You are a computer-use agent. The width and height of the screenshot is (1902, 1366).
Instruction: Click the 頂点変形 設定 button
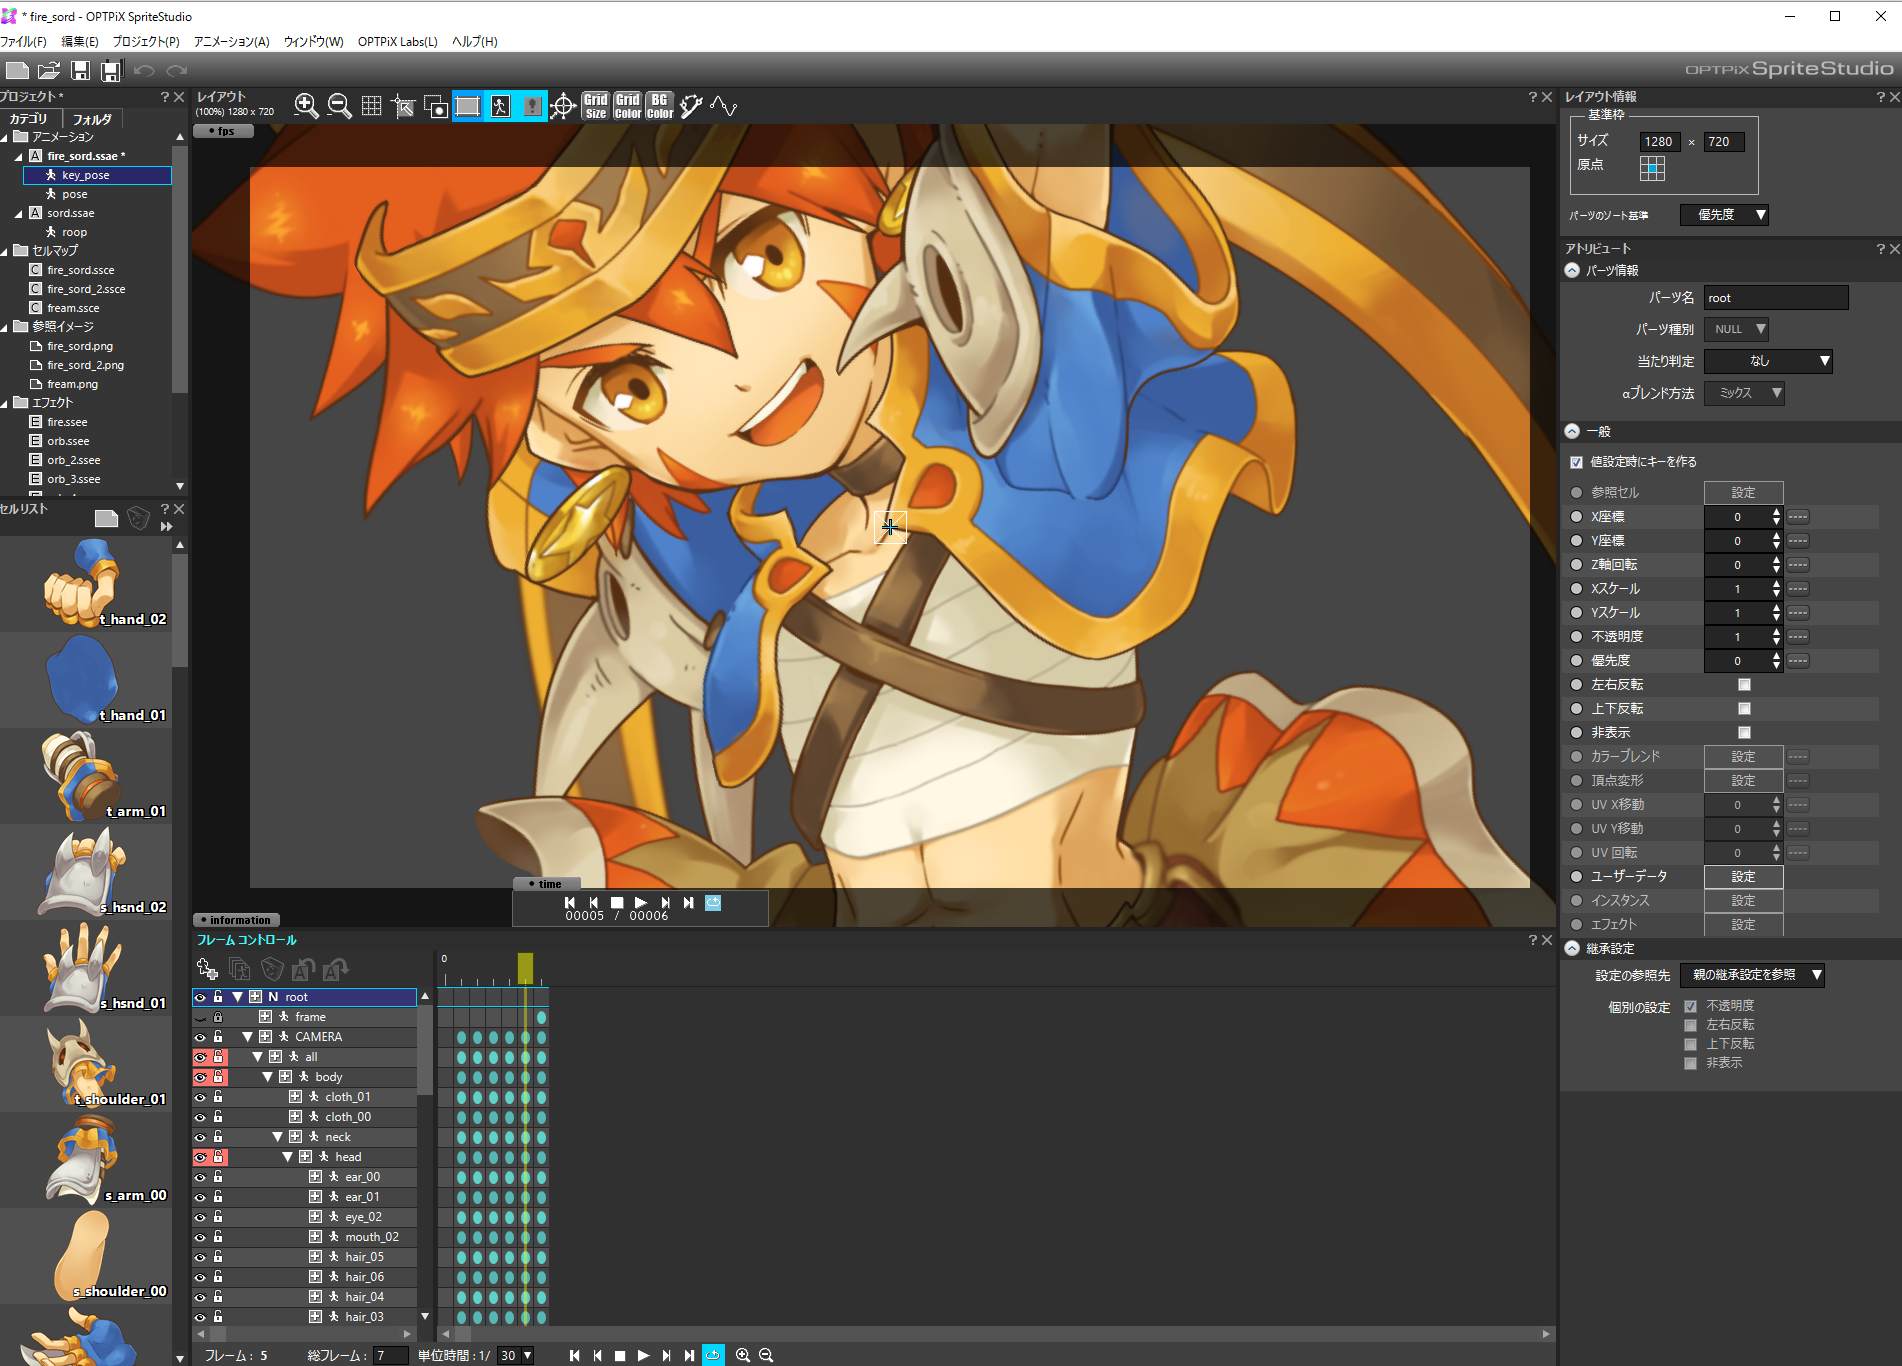tap(1743, 781)
